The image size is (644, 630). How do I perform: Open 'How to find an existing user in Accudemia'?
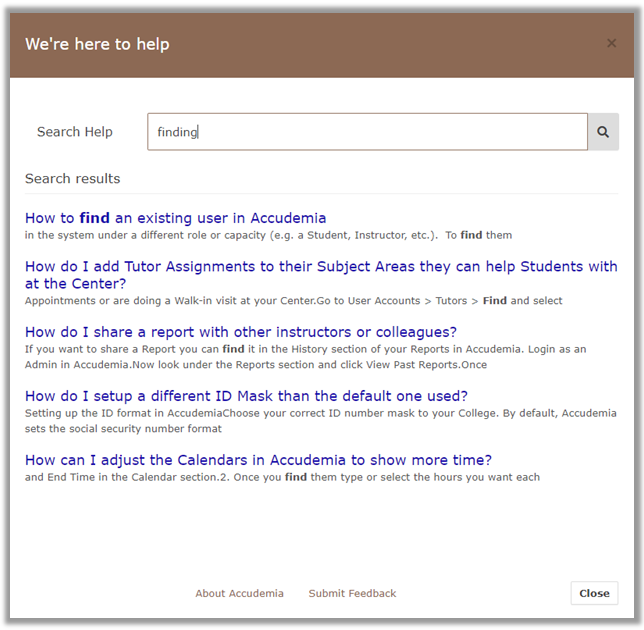pos(175,218)
